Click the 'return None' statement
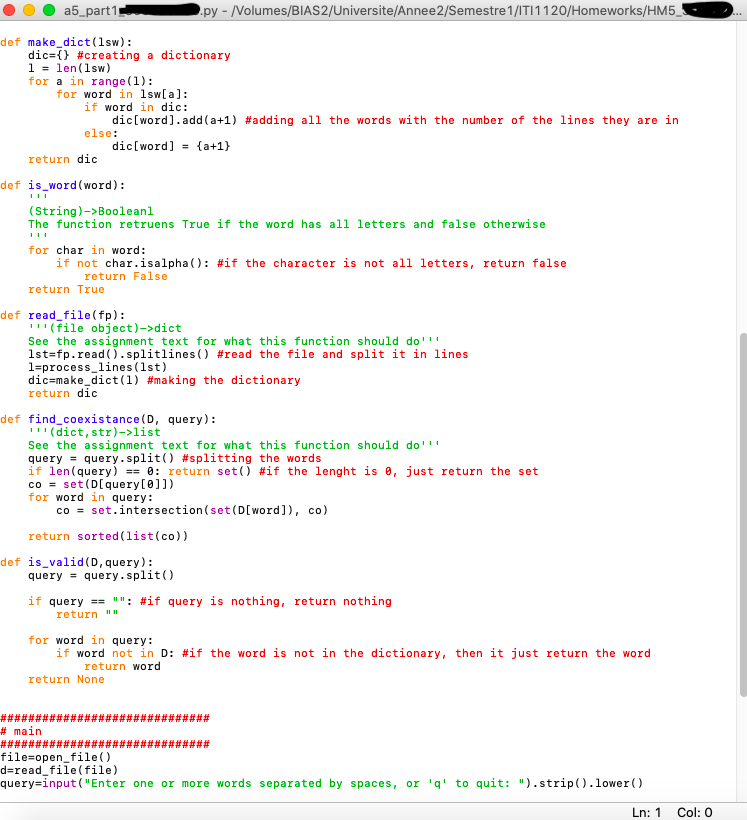This screenshot has width=747, height=820. click(x=66, y=679)
